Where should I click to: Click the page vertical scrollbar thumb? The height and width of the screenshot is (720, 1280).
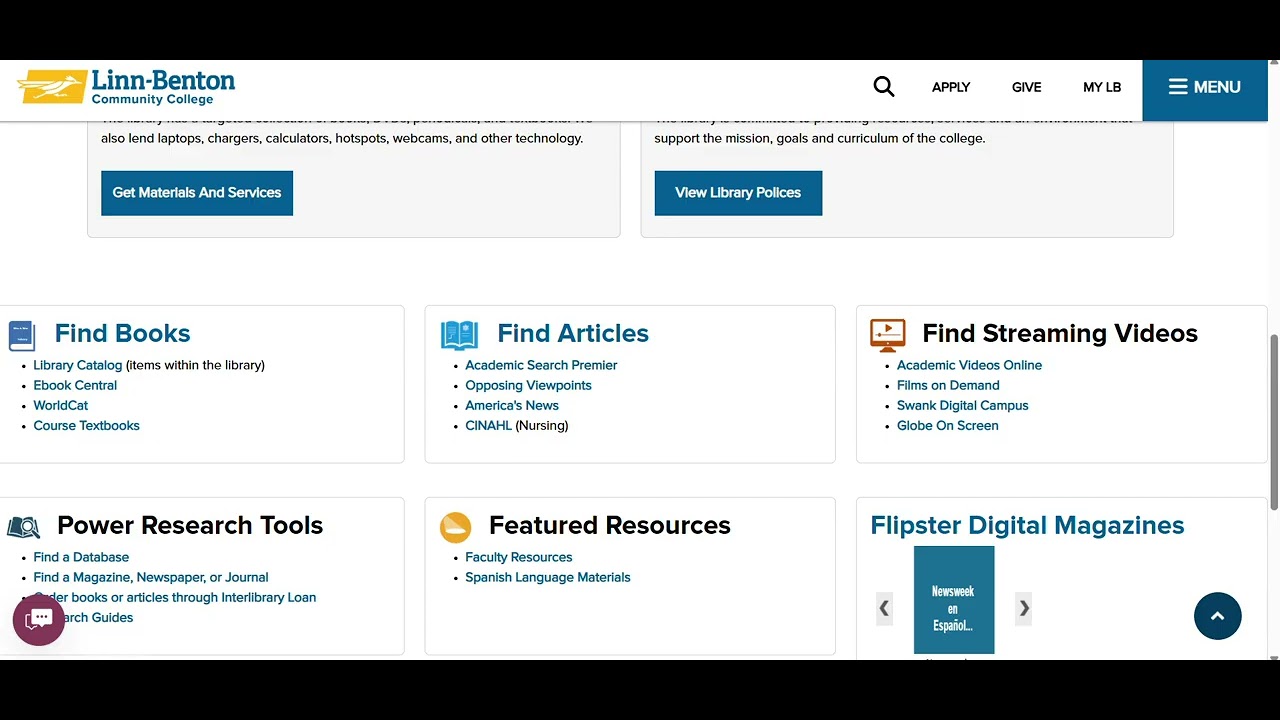tap(1274, 423)
